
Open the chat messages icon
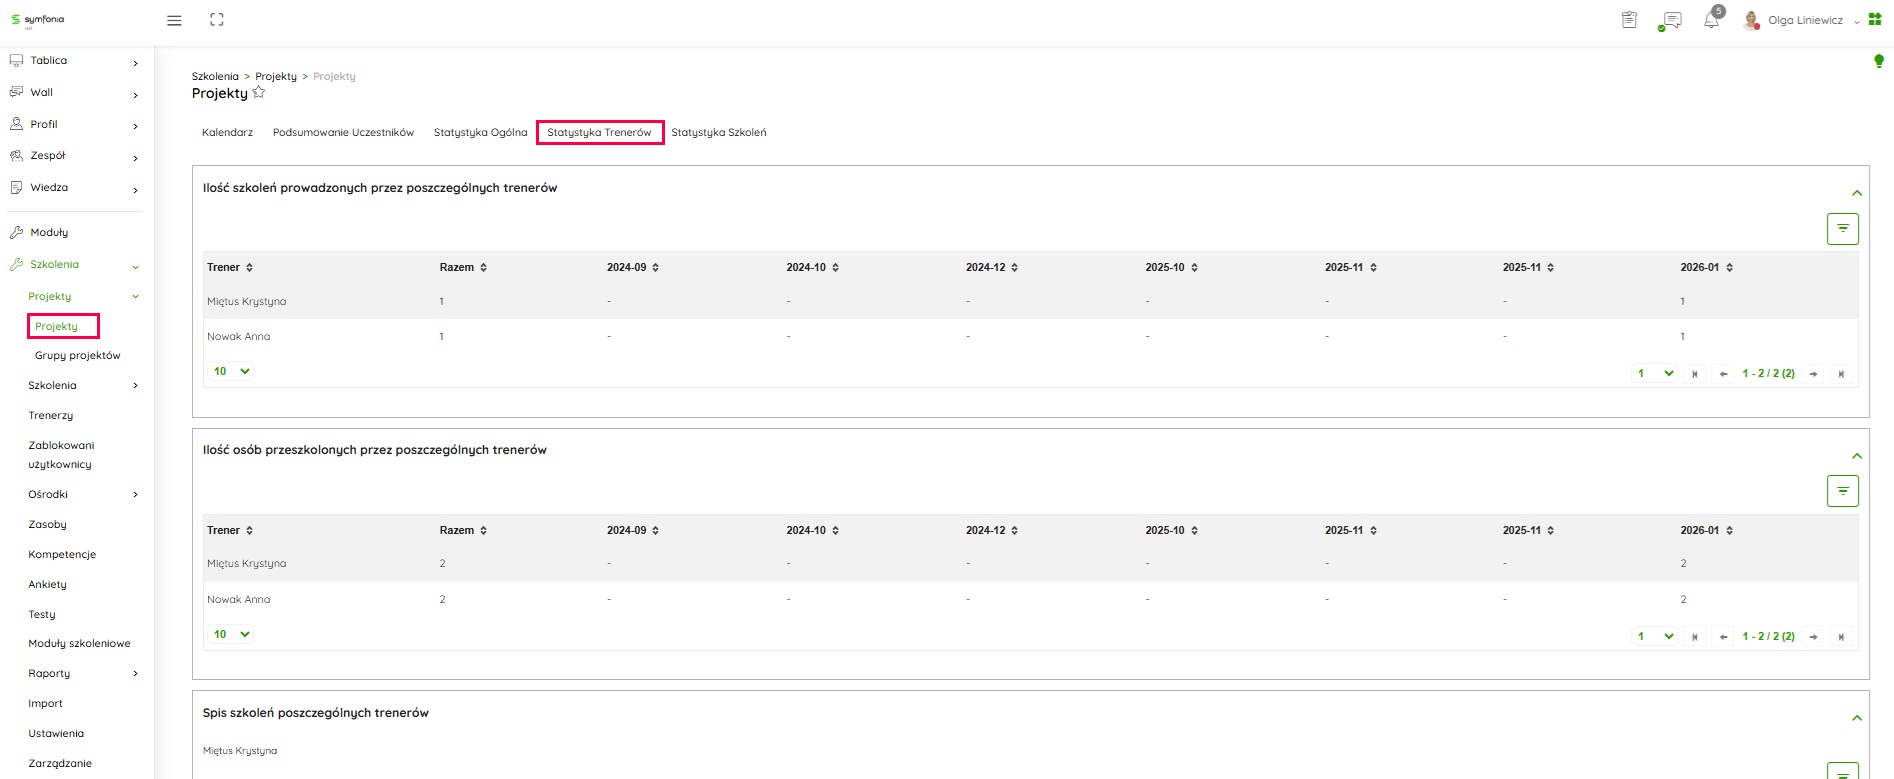(1670, 20)
